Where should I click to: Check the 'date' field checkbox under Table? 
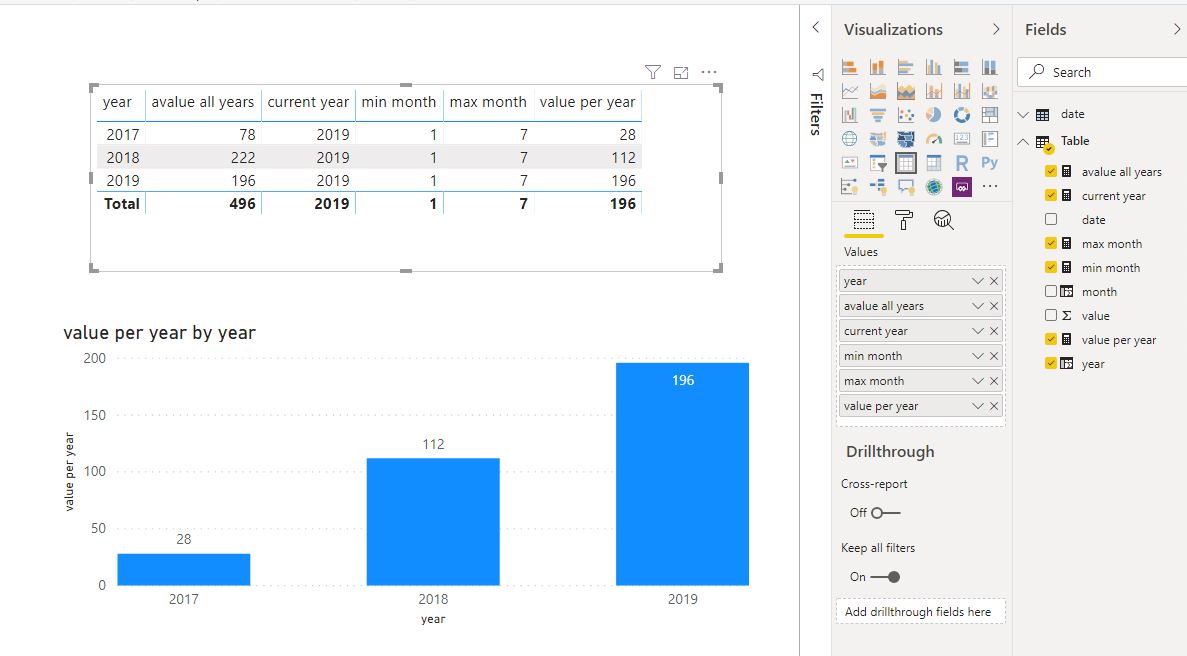[x=1051, y=219]
